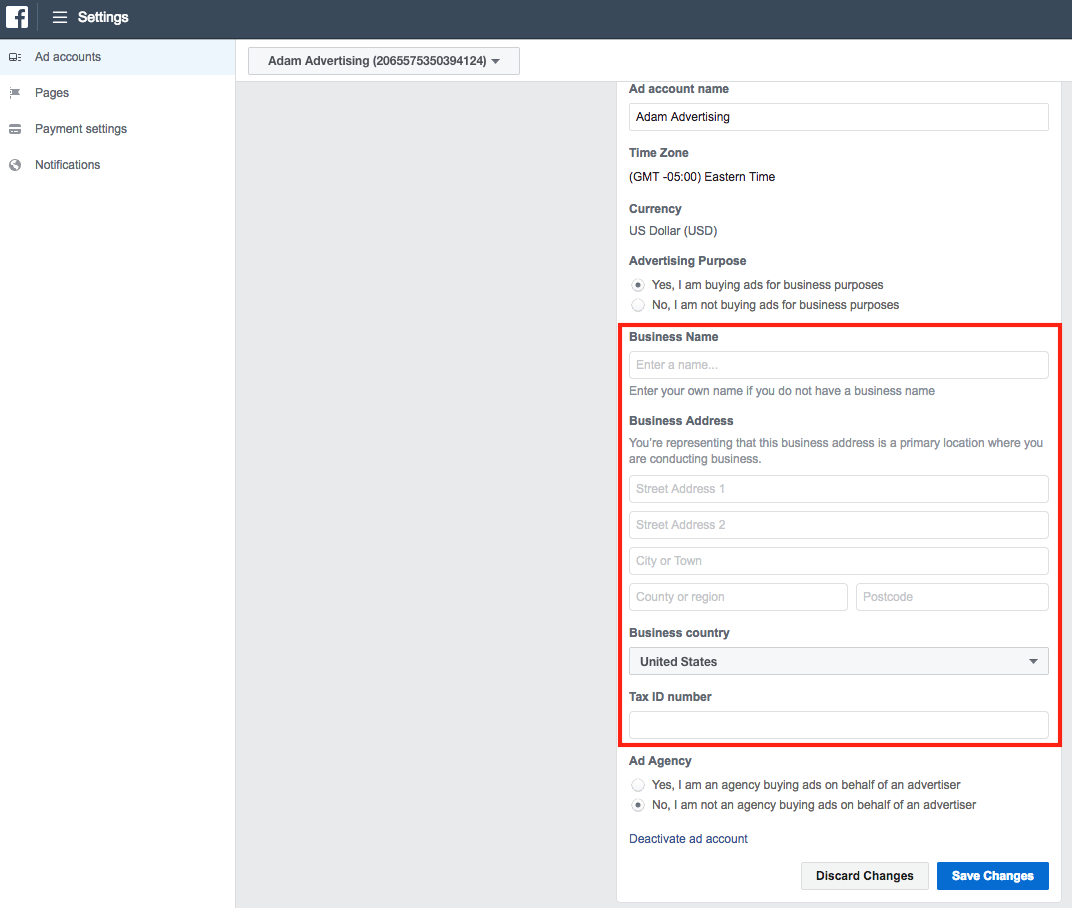Choose 'No, I am not buying ads for business purposes'
Viewport: 1072px width, 908px height.
(637, 304)
